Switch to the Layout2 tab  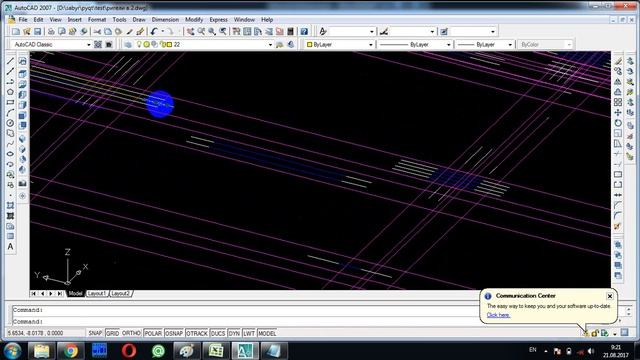pyautogui.click(x=120, y=293)
